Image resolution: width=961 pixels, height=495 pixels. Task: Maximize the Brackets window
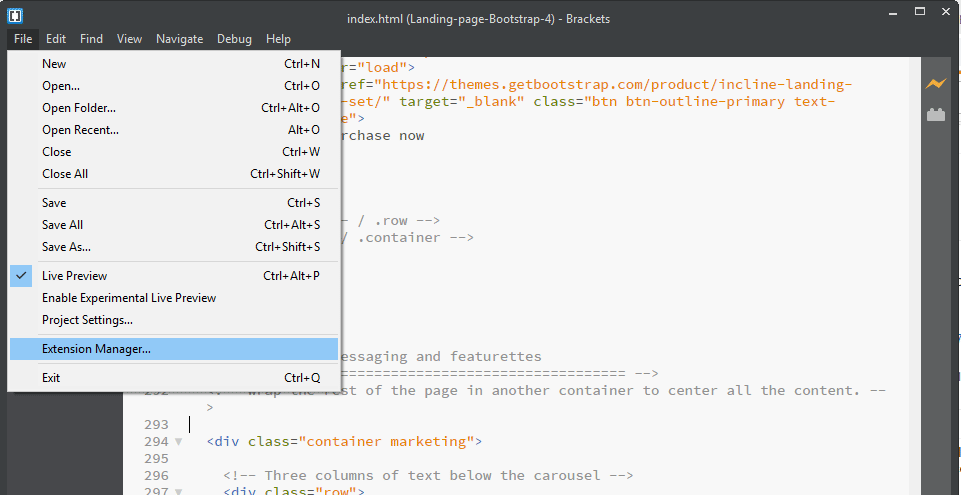pyautogui.click(x=920, y=11)
